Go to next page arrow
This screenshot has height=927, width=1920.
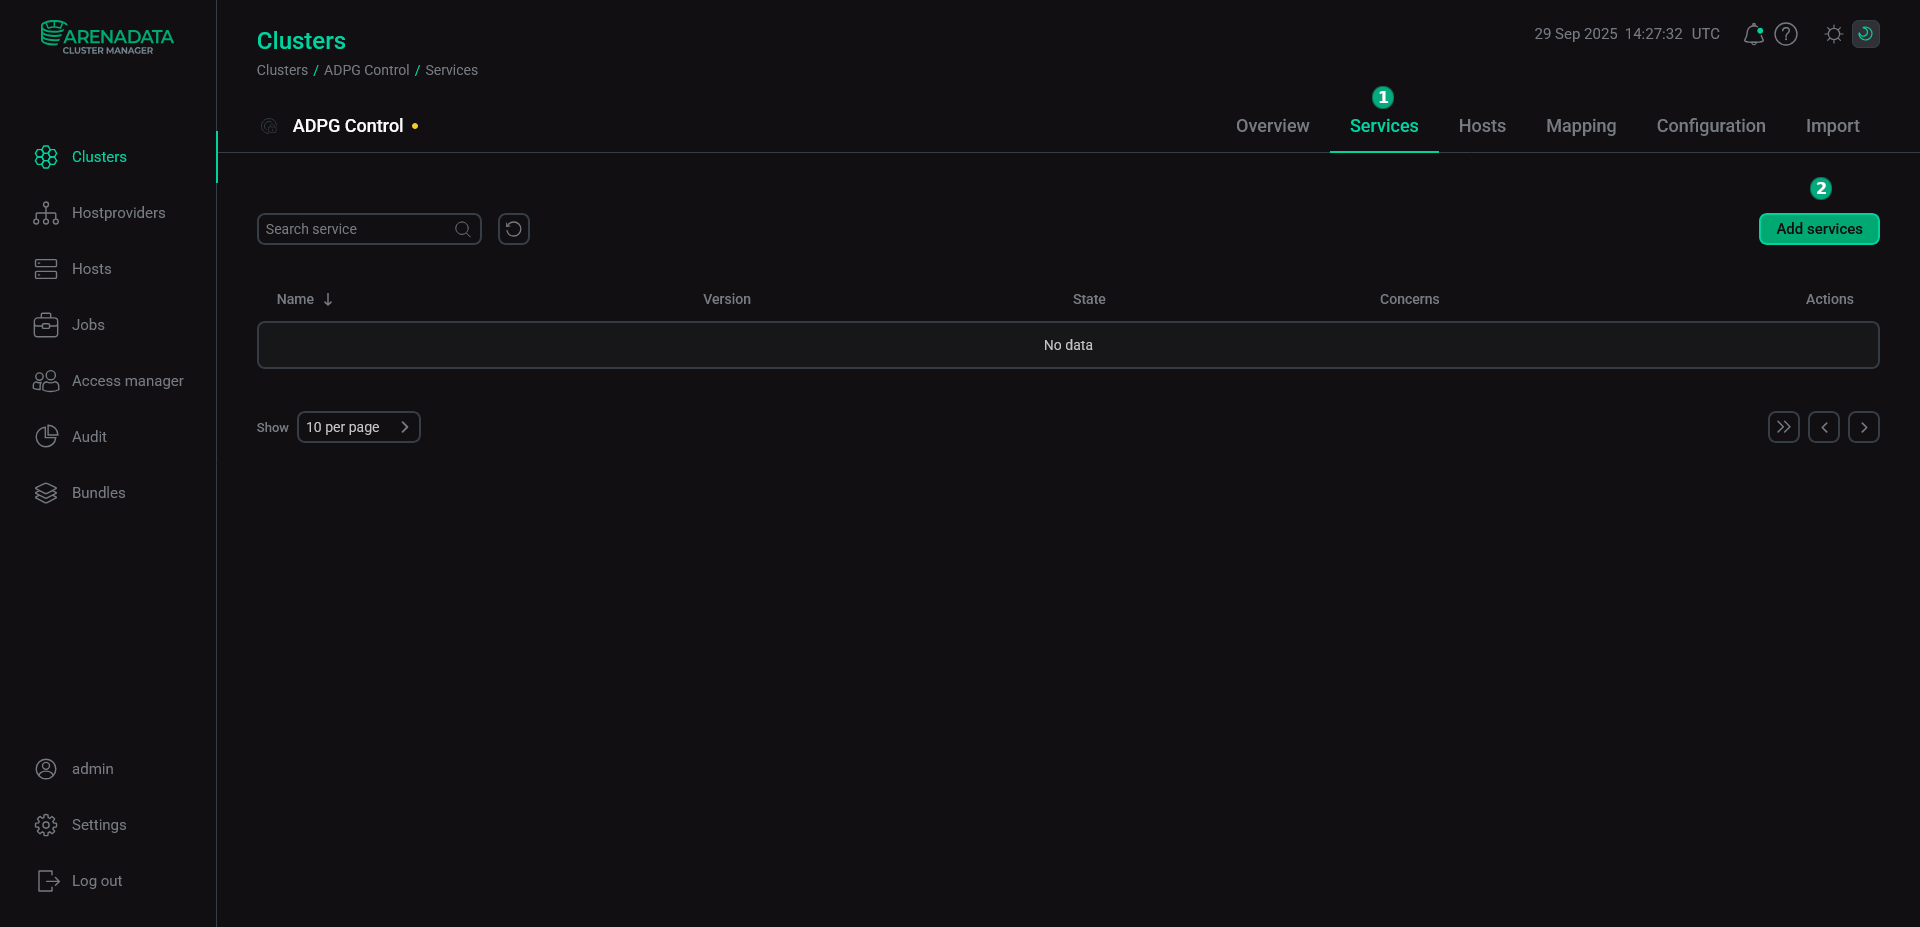coord(1863,427)
